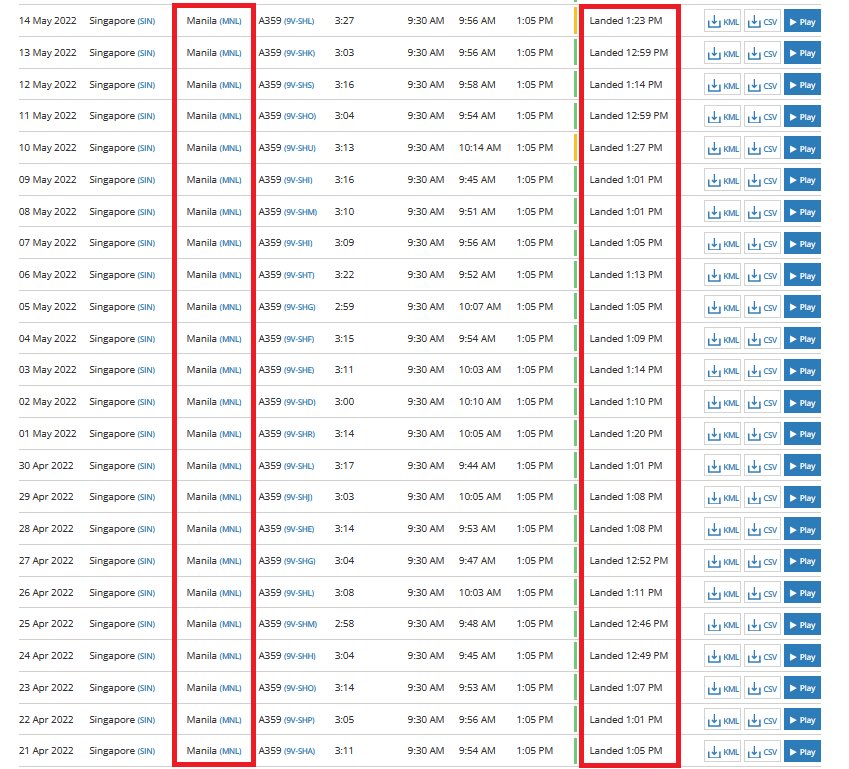The height and width of the screenshot is (769, 849).
Task: Select the '01 May 2022' date cell
Action: coord(48,433)
